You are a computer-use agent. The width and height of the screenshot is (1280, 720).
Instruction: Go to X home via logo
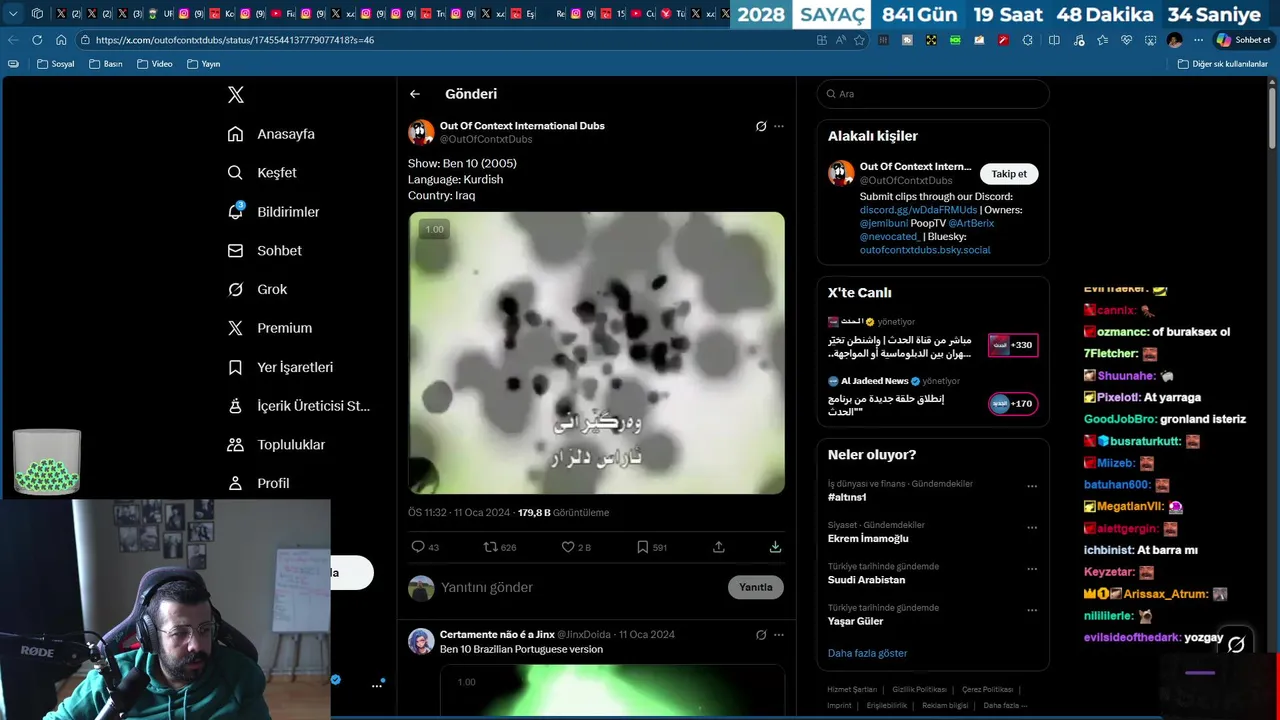coord(235,95)
